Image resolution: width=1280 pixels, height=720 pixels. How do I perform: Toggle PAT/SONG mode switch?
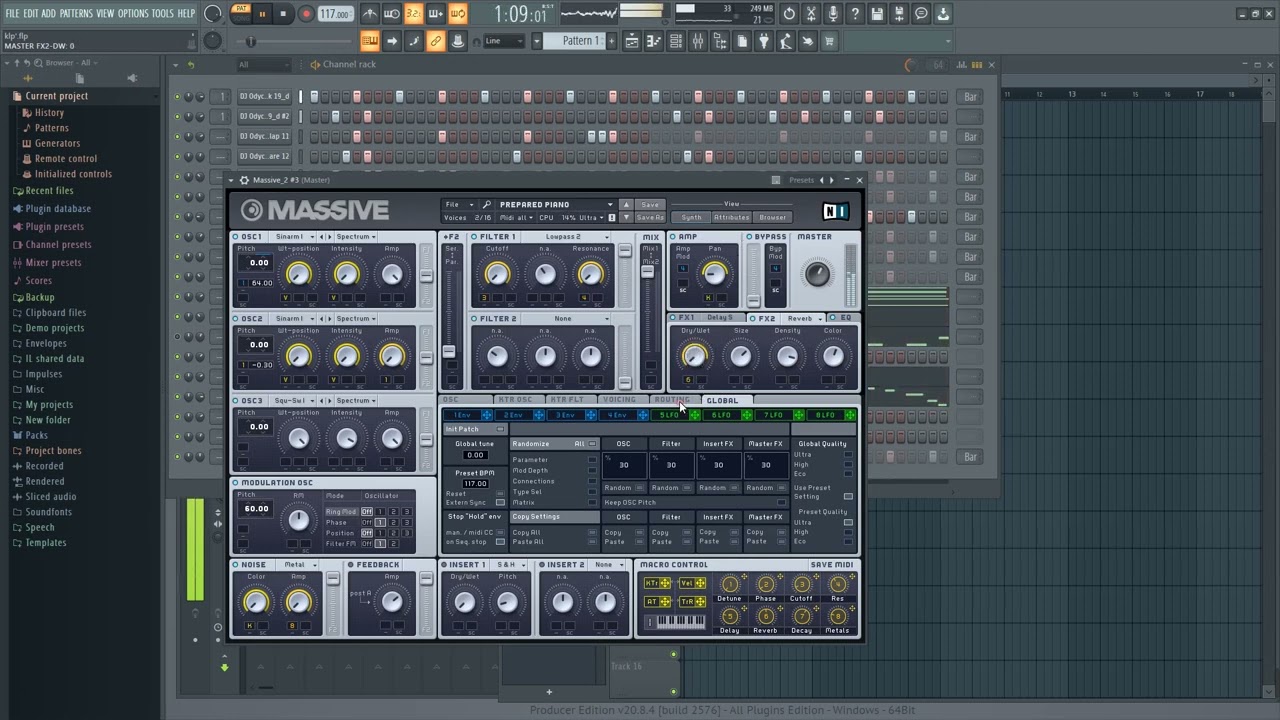(241, 13)
